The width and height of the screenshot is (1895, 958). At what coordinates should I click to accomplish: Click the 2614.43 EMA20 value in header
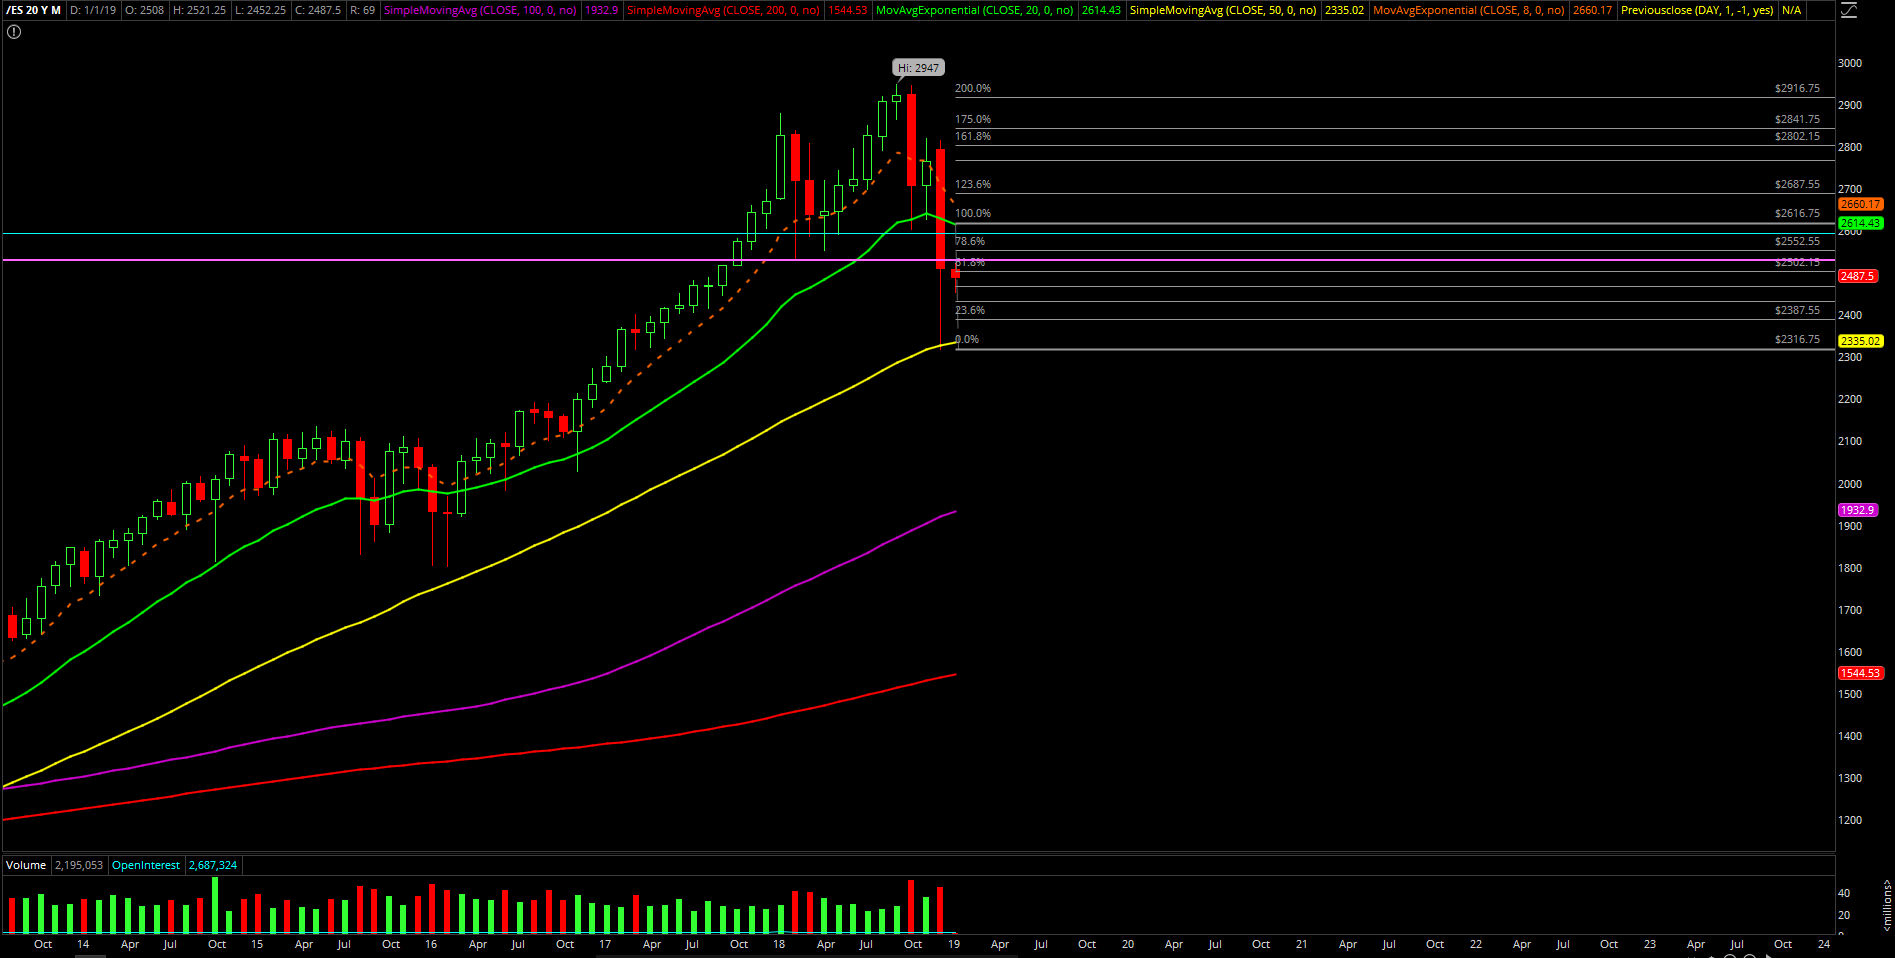coord(1101,10)
